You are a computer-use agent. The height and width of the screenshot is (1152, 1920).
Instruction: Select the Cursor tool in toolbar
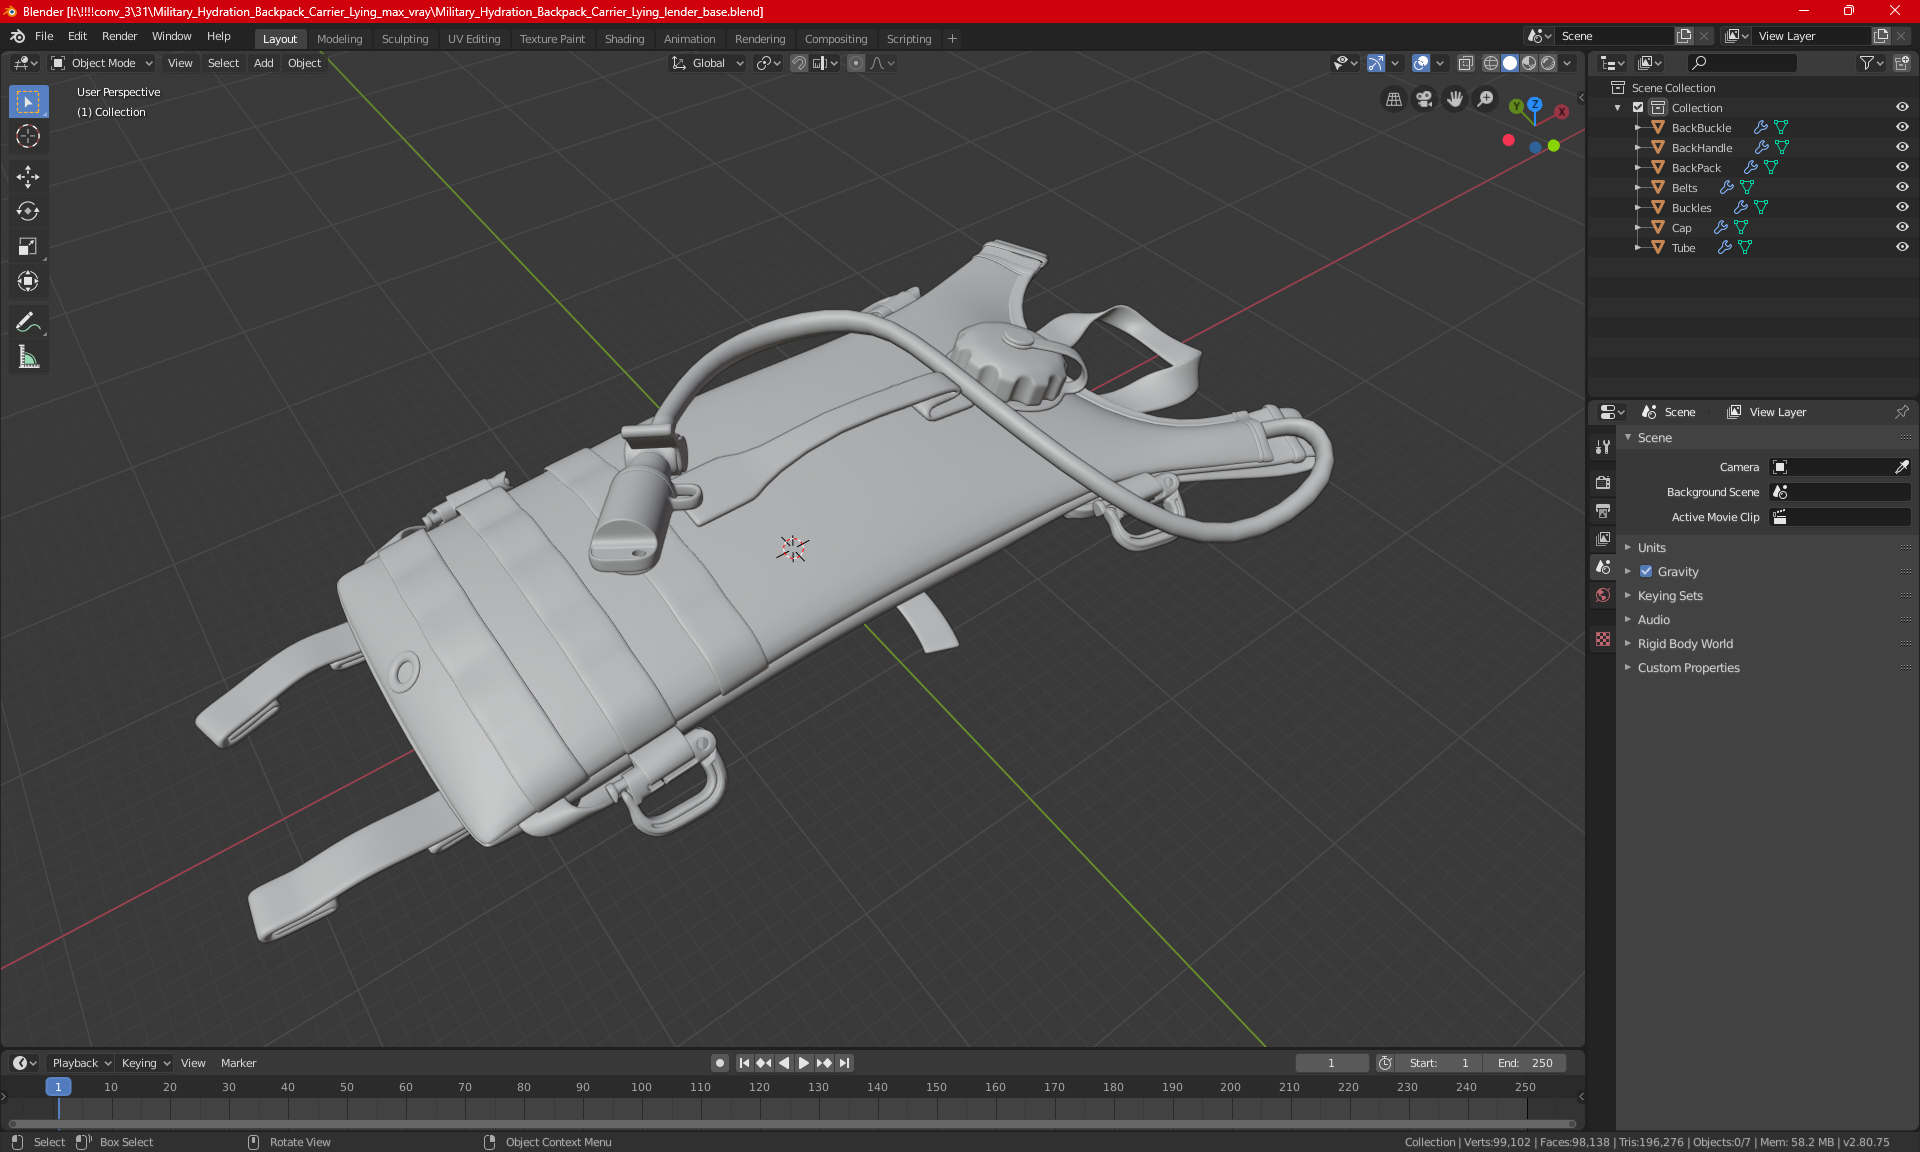click(28, 137)
